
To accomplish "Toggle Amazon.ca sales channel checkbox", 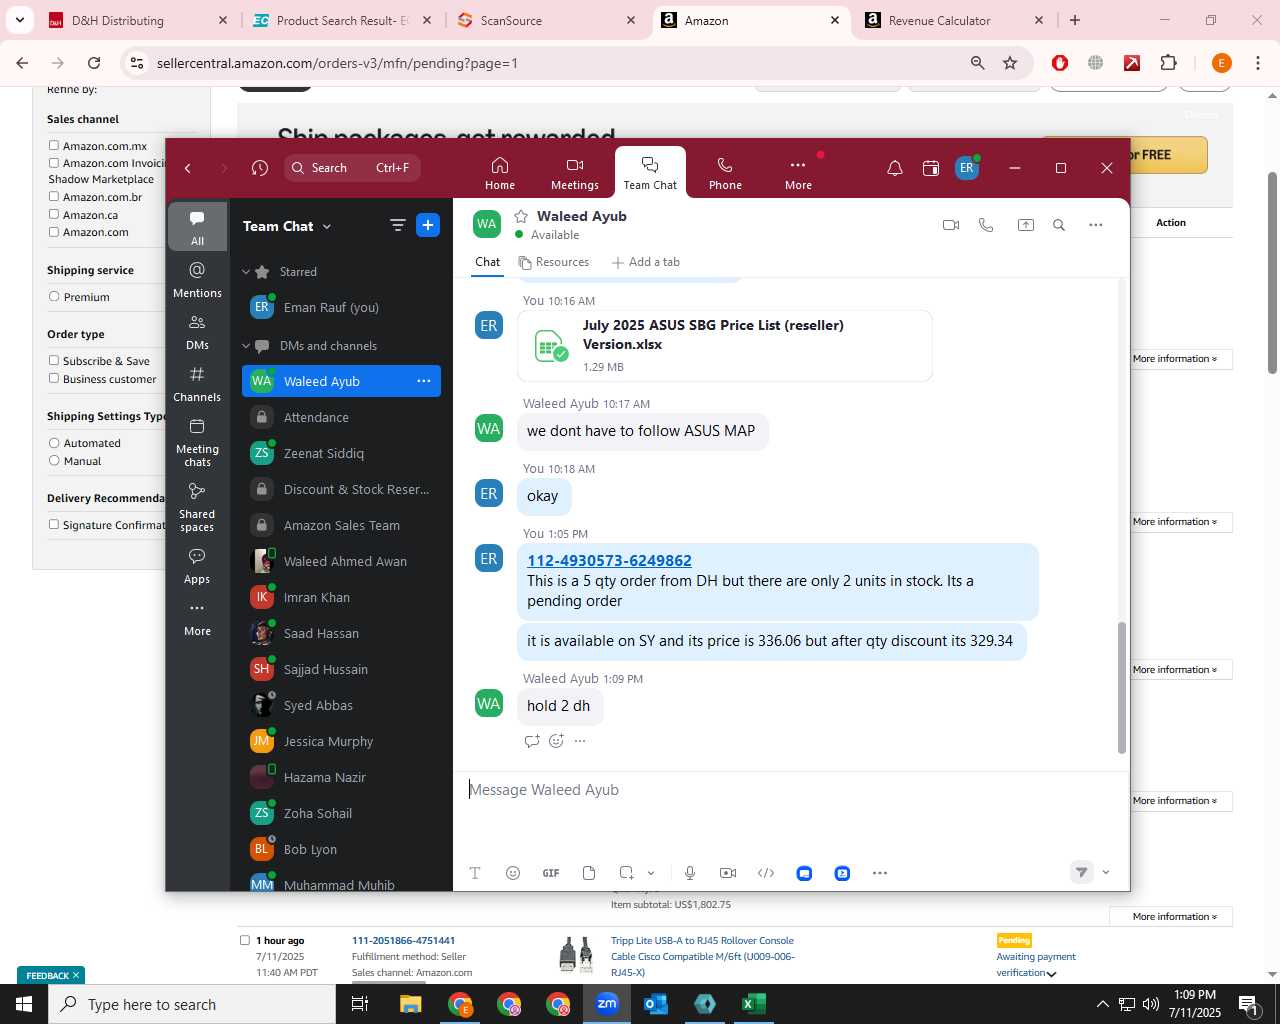I will pos(54,214).
